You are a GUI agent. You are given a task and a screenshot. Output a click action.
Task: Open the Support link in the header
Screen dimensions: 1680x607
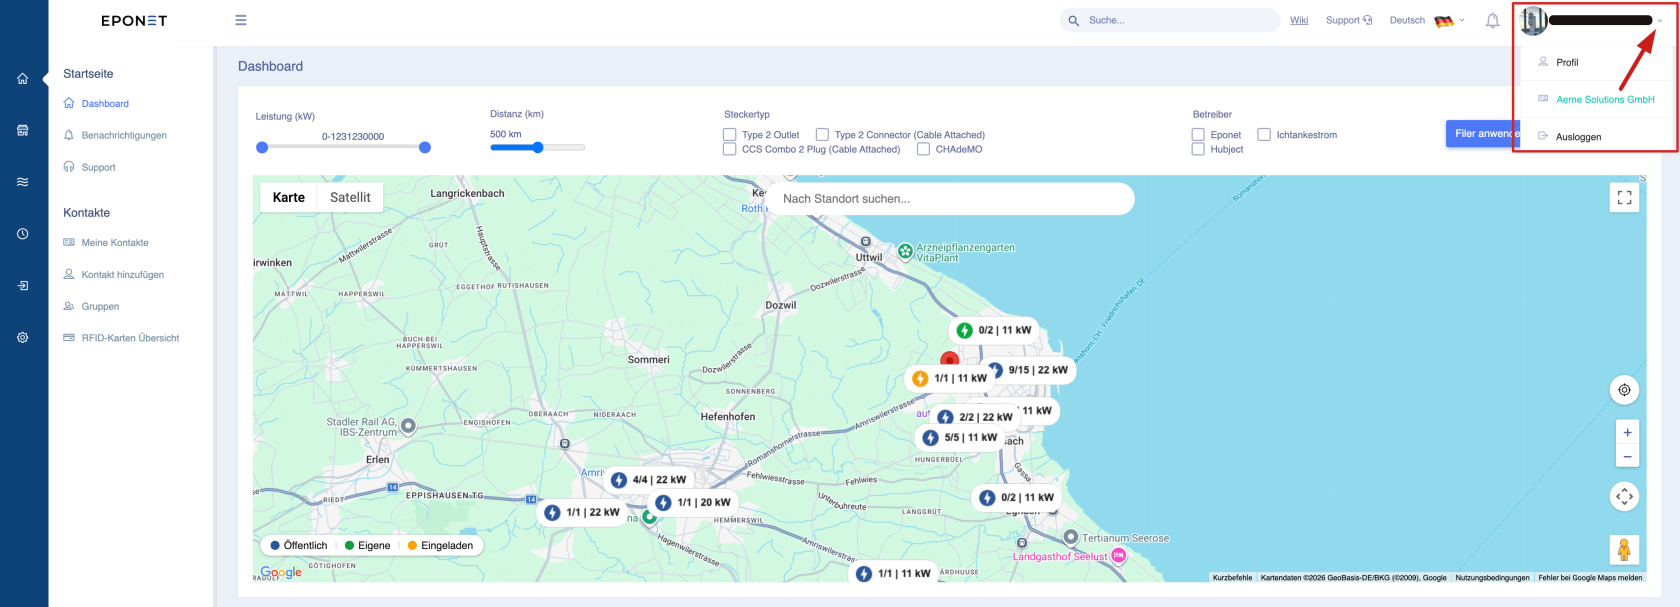(1349, 20)
